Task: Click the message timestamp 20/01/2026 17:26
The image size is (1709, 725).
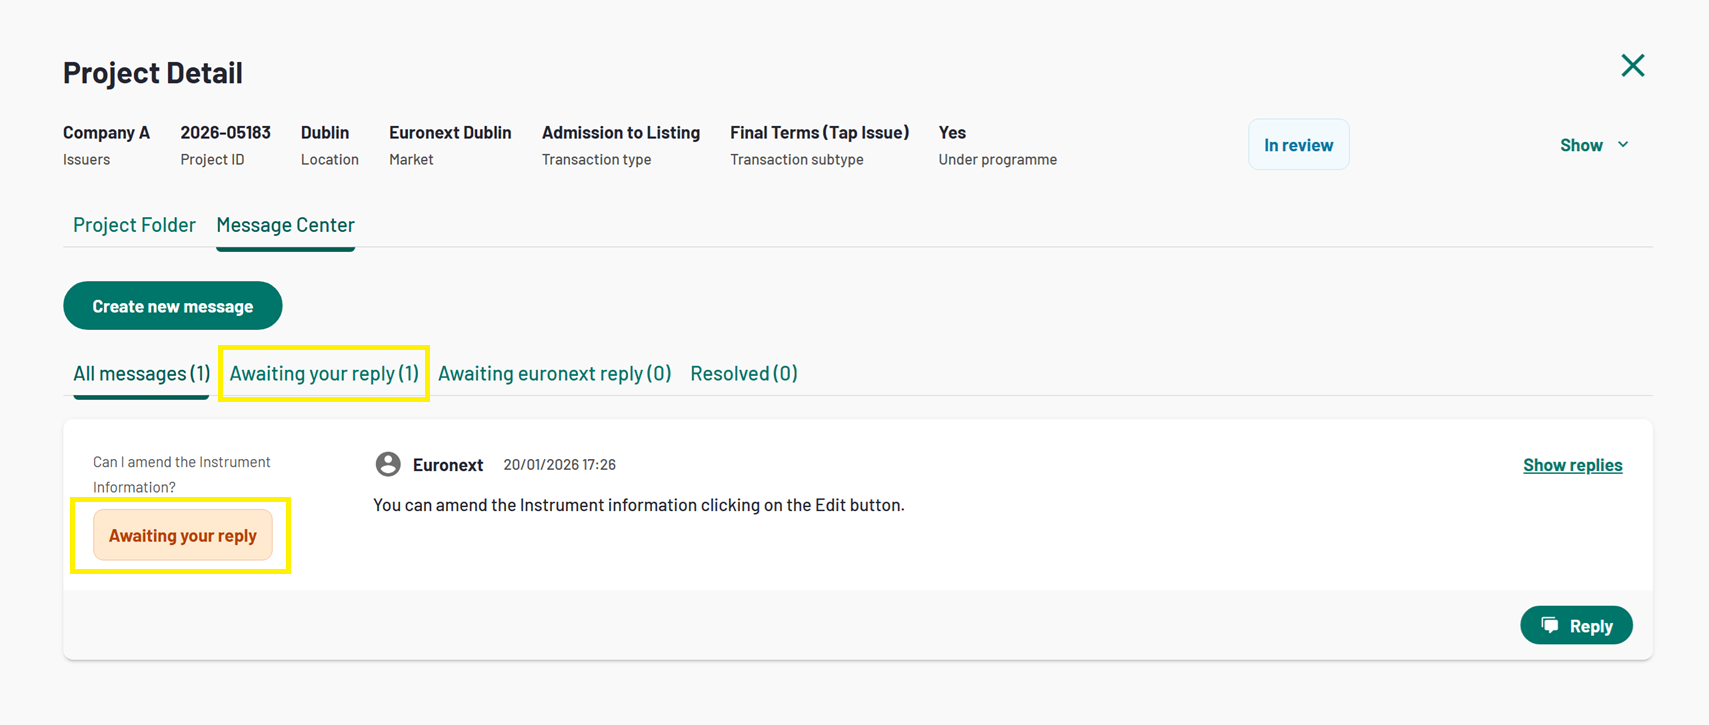Action: [559, 465]
